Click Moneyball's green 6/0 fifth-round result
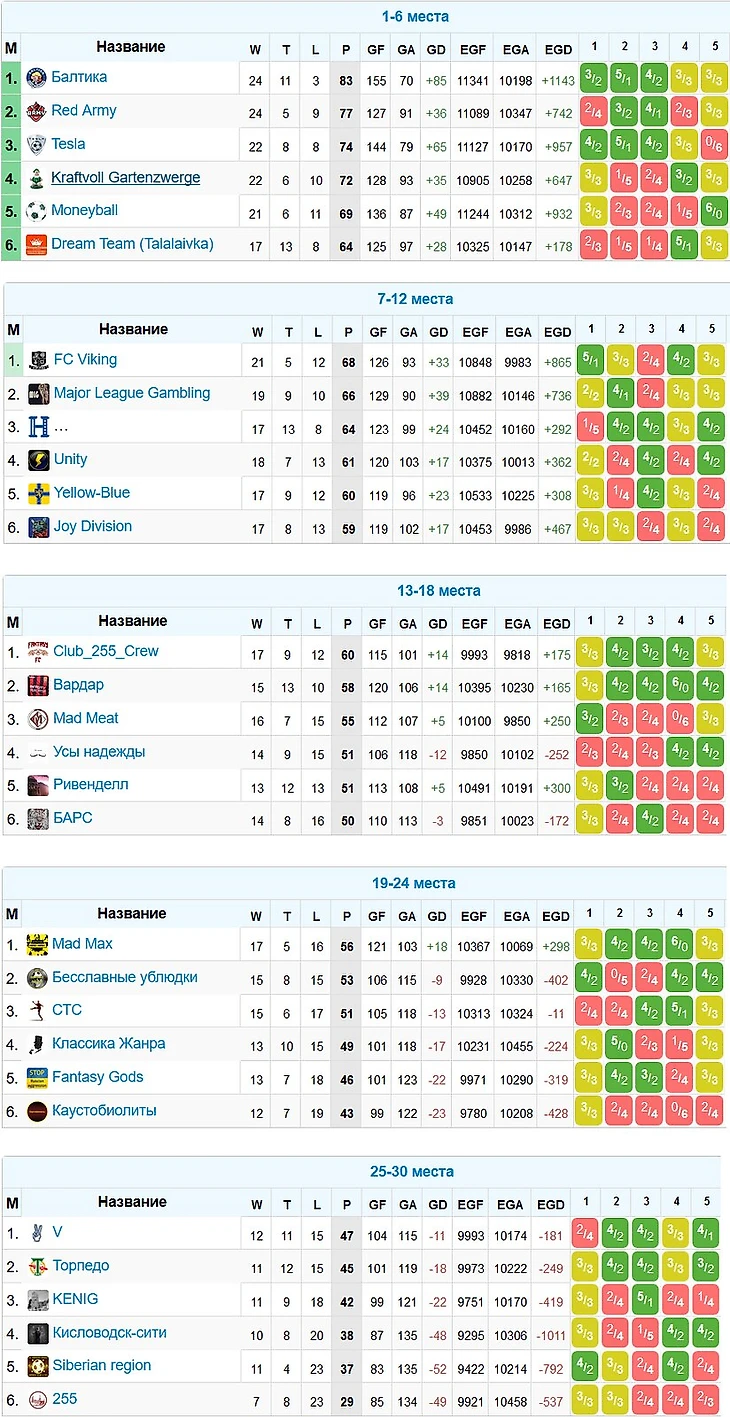 [714, 211]
